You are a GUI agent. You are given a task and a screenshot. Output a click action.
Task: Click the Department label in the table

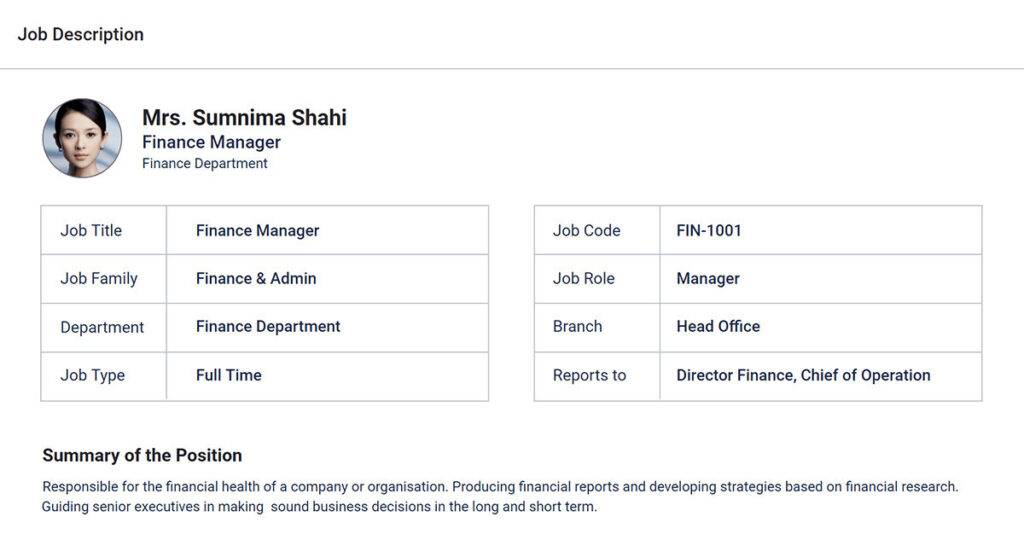[102, 327]
